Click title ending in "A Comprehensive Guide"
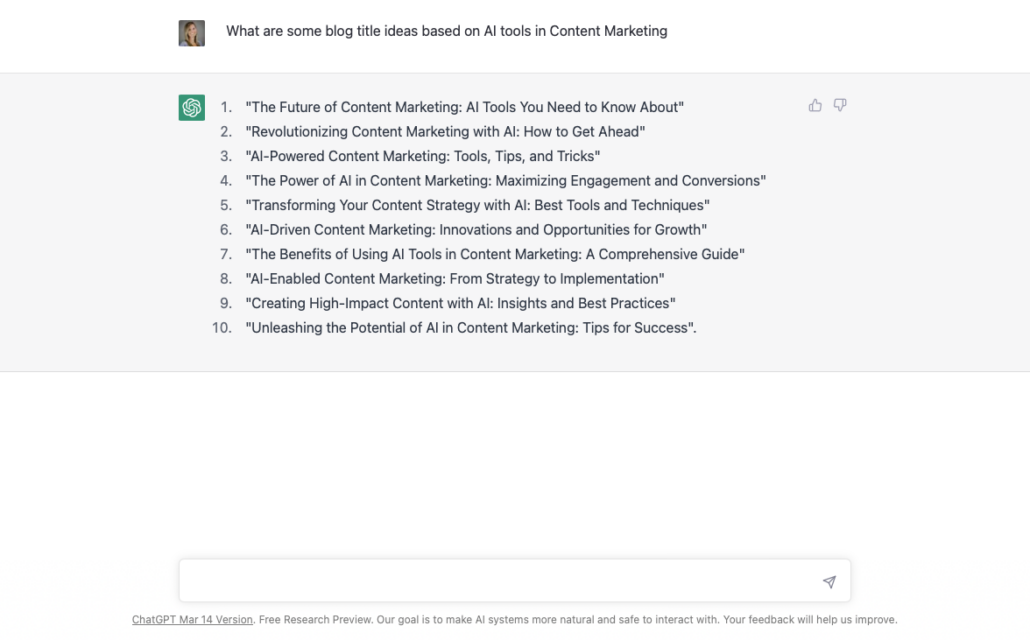The image size is (1030, 640). click(495, 254)
